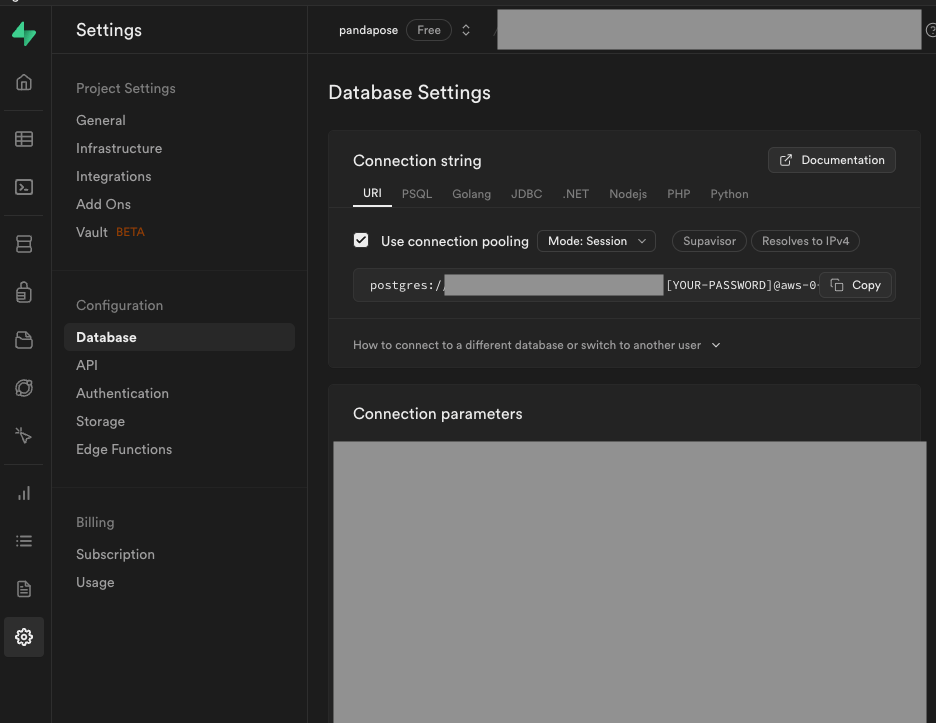The image size is (936, 723).
Task: Open the Home icon in sidebar
Action: (24, 82)
